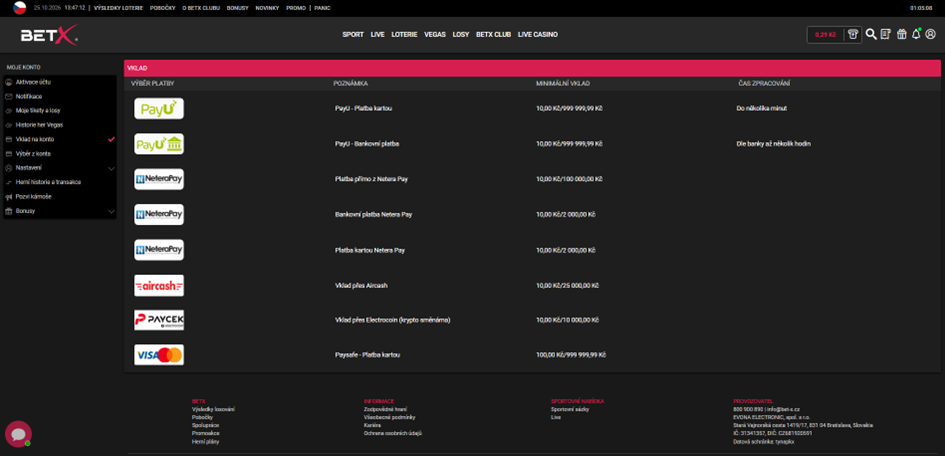This screenshot has height=456, width=945.
Task: Open the LIVE CASINO section
Action: click(538, 34)
